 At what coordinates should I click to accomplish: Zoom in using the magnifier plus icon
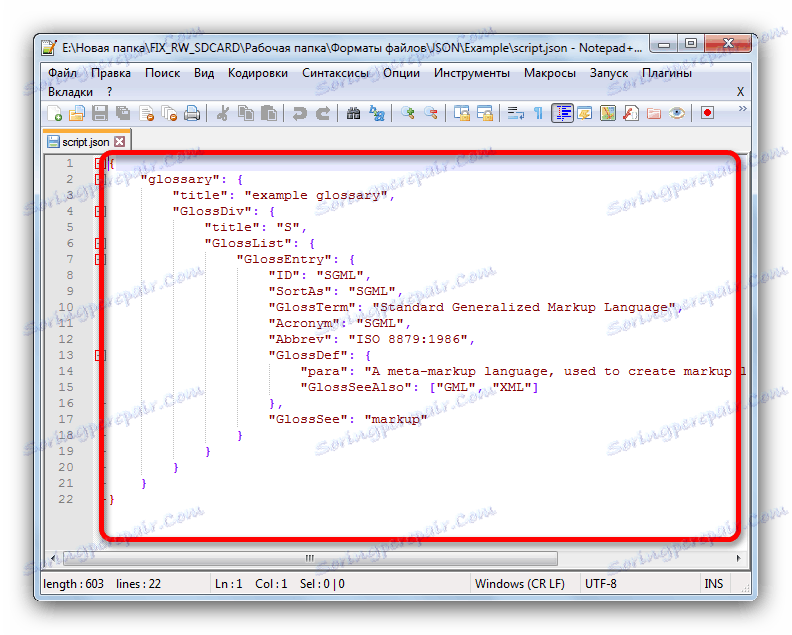click(408, 113)
